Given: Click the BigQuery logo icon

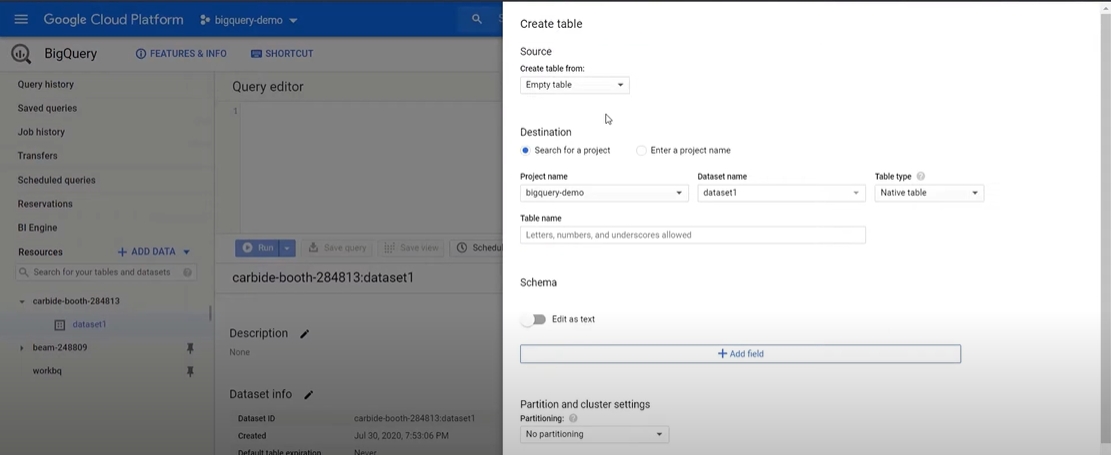Looking at the screenshot, I should (x=21, y=53).
